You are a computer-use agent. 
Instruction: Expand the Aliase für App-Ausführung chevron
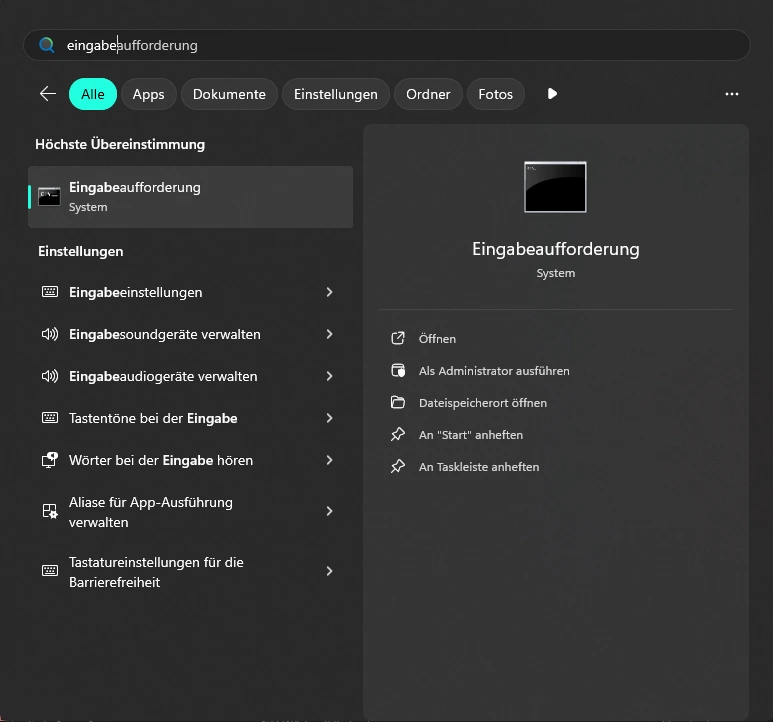point(329,511)
